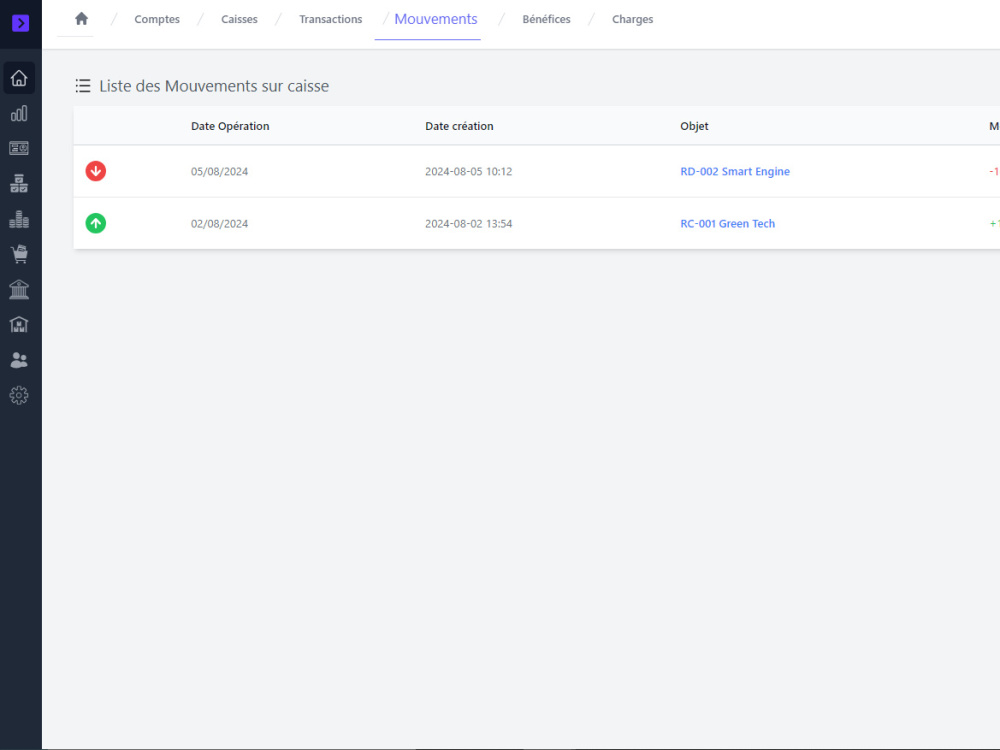Select the Mouvements tab
The image size is (1000, 750).
(x=436, y=19)
